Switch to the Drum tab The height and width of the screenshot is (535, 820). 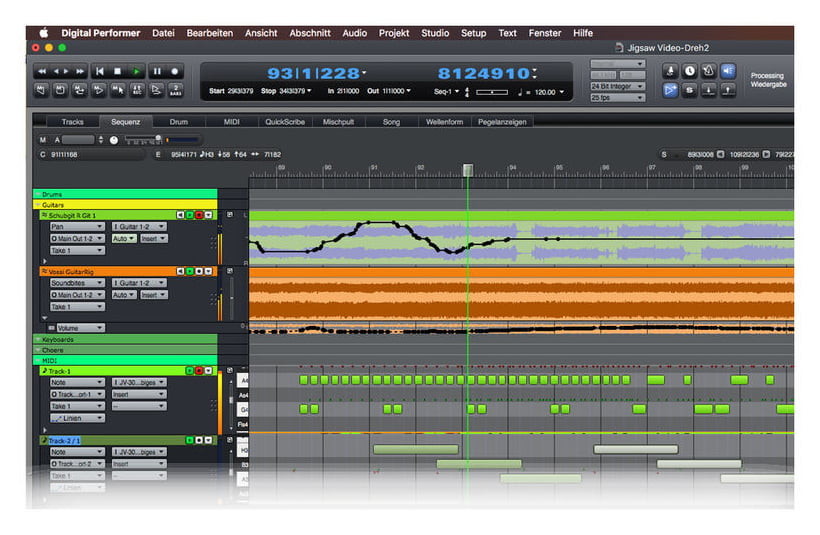178,122
